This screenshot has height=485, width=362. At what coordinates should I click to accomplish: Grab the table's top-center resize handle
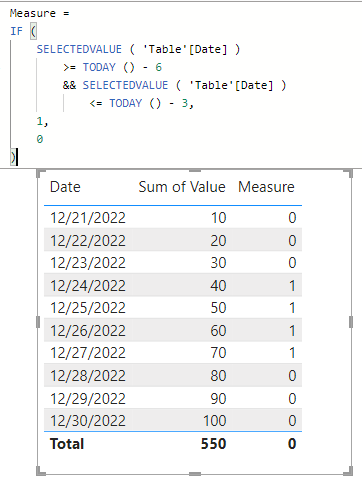(x=195, y=171)
